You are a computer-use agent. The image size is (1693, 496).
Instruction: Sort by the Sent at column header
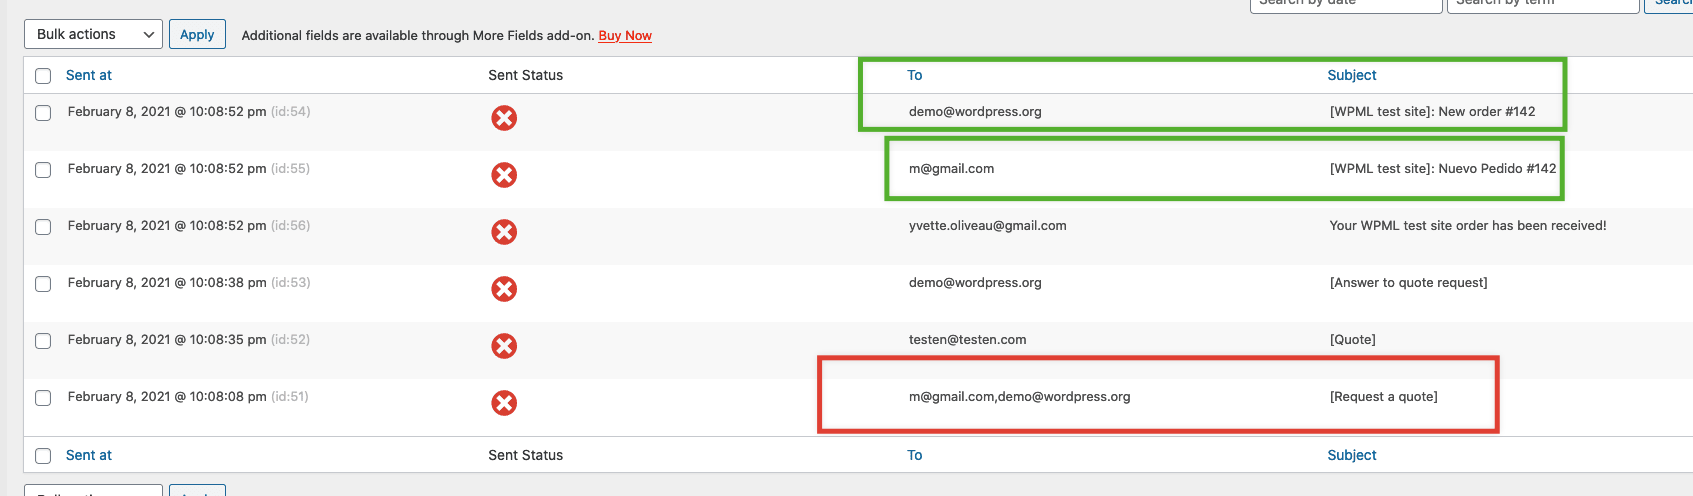tap(89, 75)
